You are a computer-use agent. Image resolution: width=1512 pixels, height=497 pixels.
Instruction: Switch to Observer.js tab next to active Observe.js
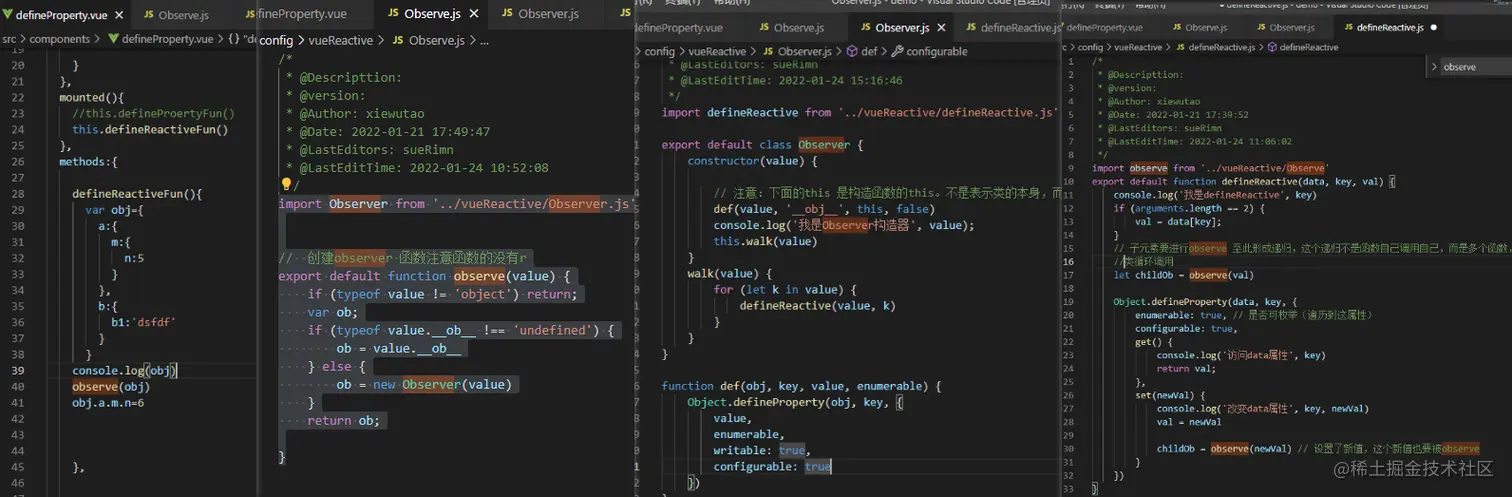(548, 14)
